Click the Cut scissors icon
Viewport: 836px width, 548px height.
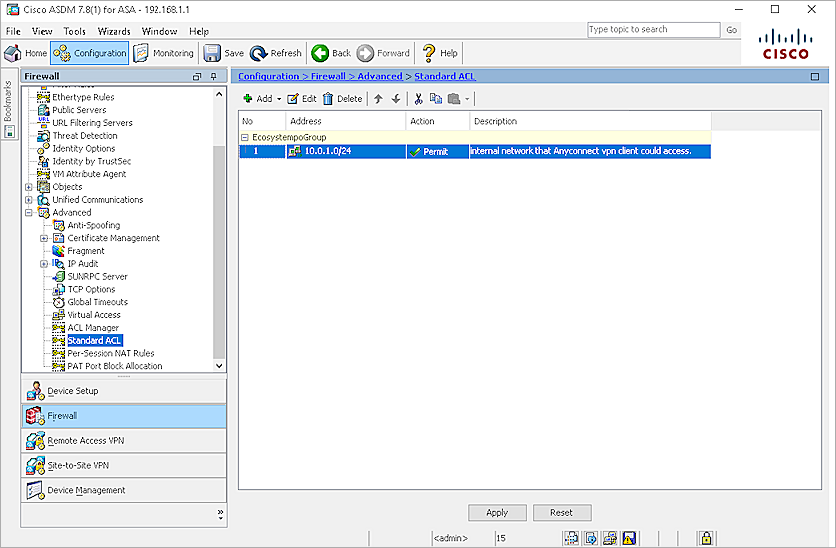(419, 99)
